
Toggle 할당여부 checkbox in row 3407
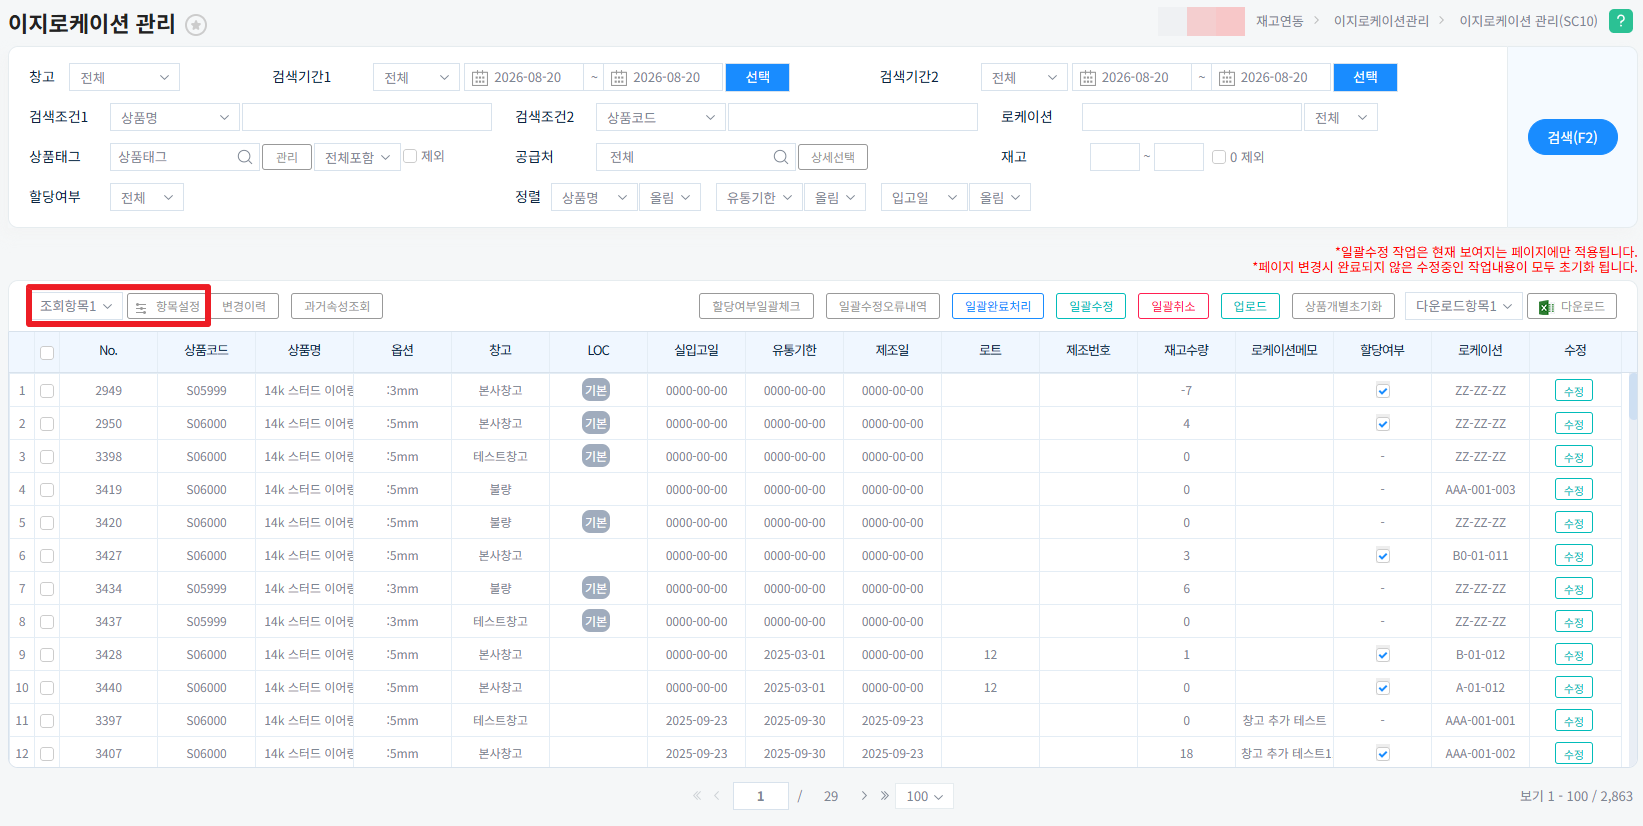point(1383,754)
